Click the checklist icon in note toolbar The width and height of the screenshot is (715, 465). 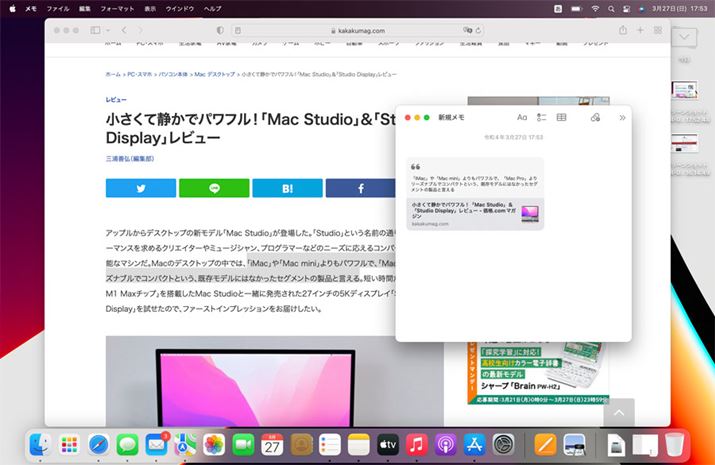(542, 118)
